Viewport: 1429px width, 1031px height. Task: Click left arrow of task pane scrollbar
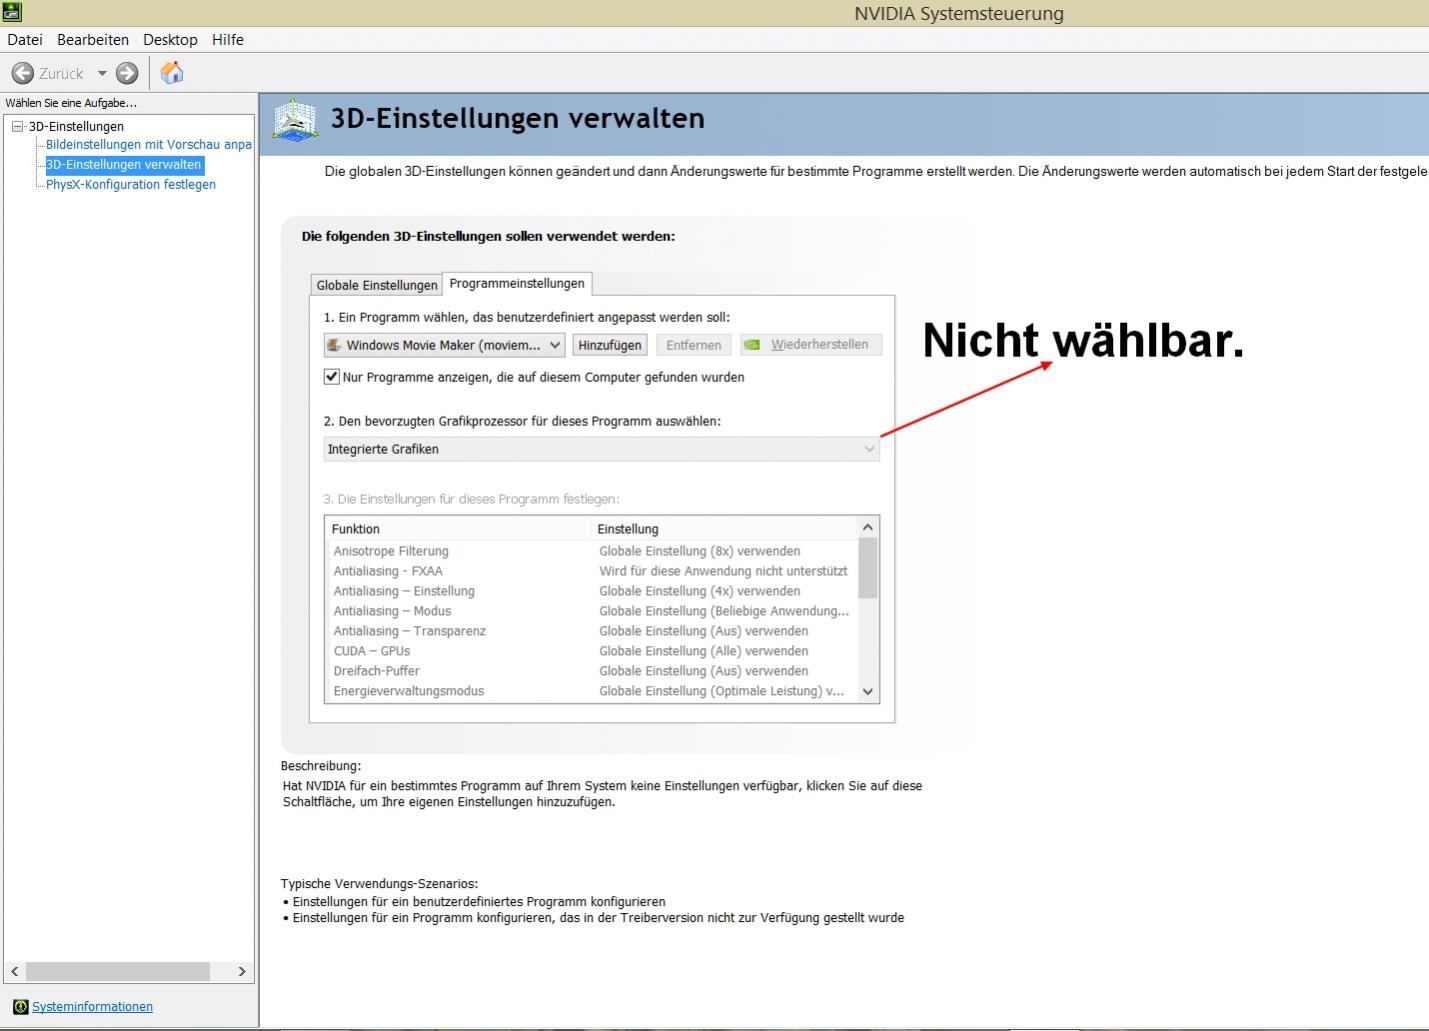(x=15, y=971)
